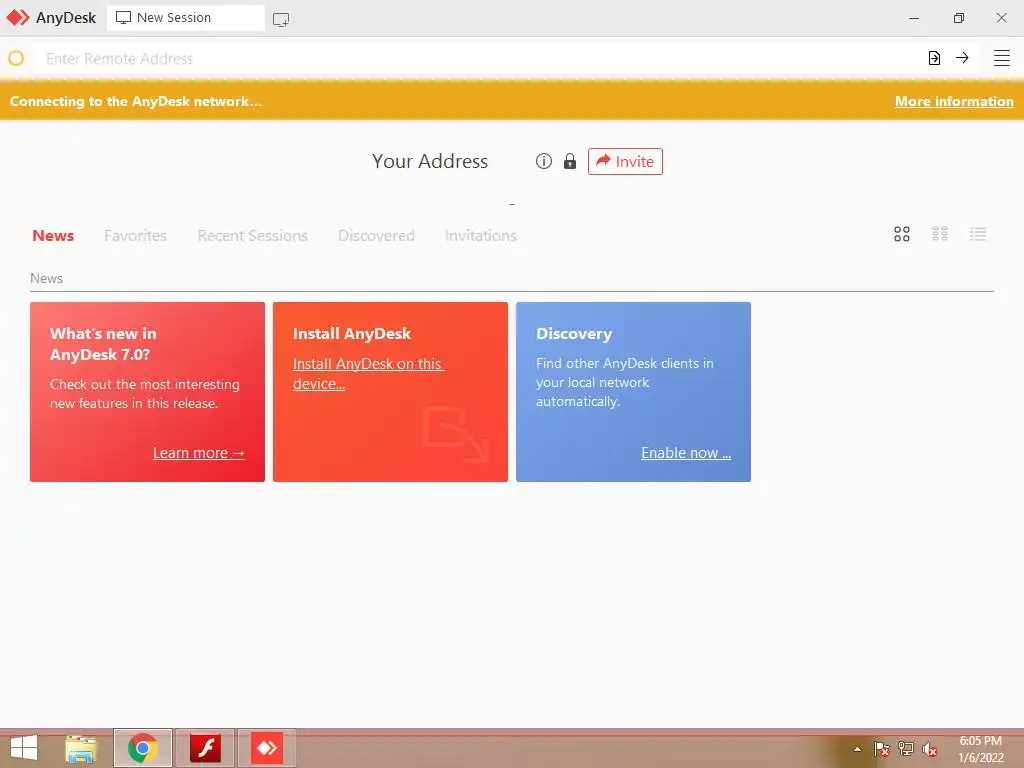Switch to small tiles view
Image resolution: width=1024 pixels, height=768 pixels.
coord(940,234)
